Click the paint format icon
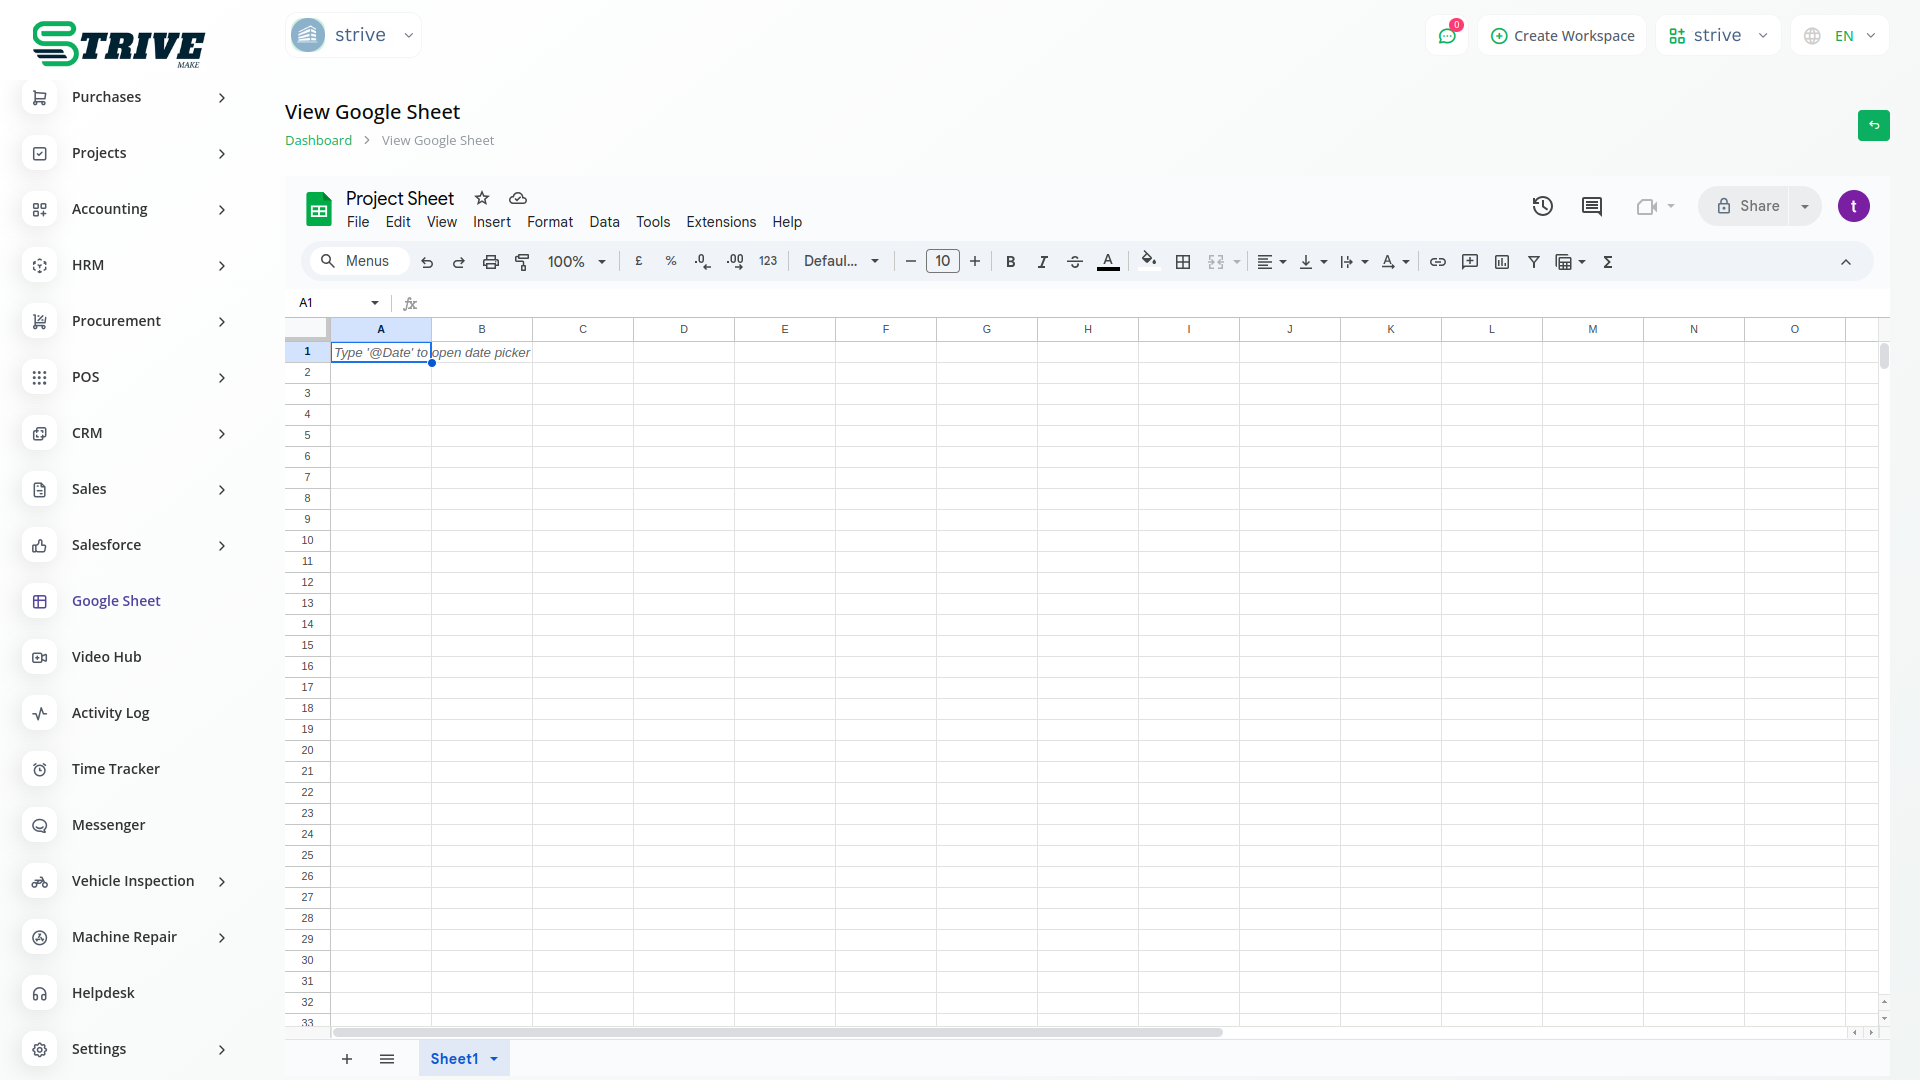Viewport: 1920px width, 1080px height. click(522, 262)
